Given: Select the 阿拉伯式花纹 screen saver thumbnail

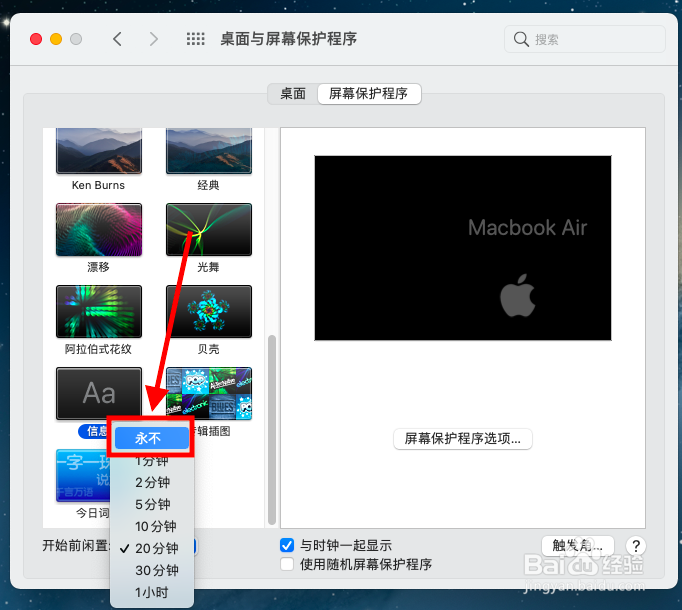Looking at the screenshot, I should (99, 312).
